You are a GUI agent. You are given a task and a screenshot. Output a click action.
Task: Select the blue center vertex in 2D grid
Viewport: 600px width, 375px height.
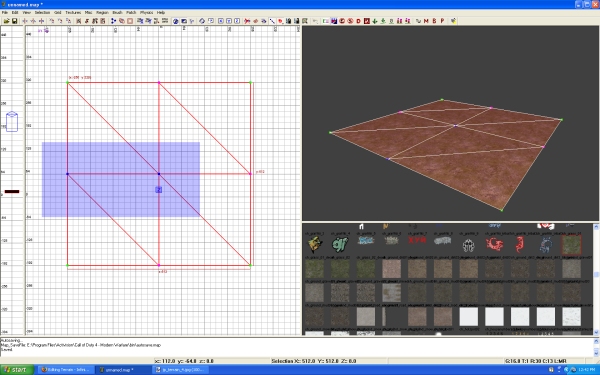tap(159, 174)
